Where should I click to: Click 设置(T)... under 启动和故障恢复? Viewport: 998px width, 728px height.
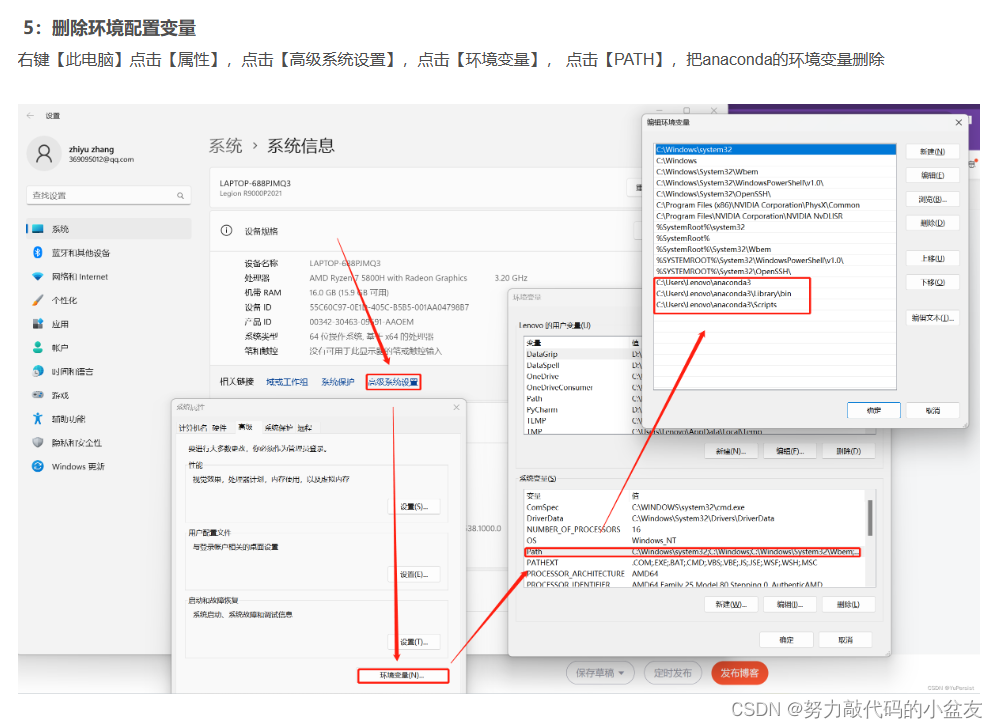414,642
